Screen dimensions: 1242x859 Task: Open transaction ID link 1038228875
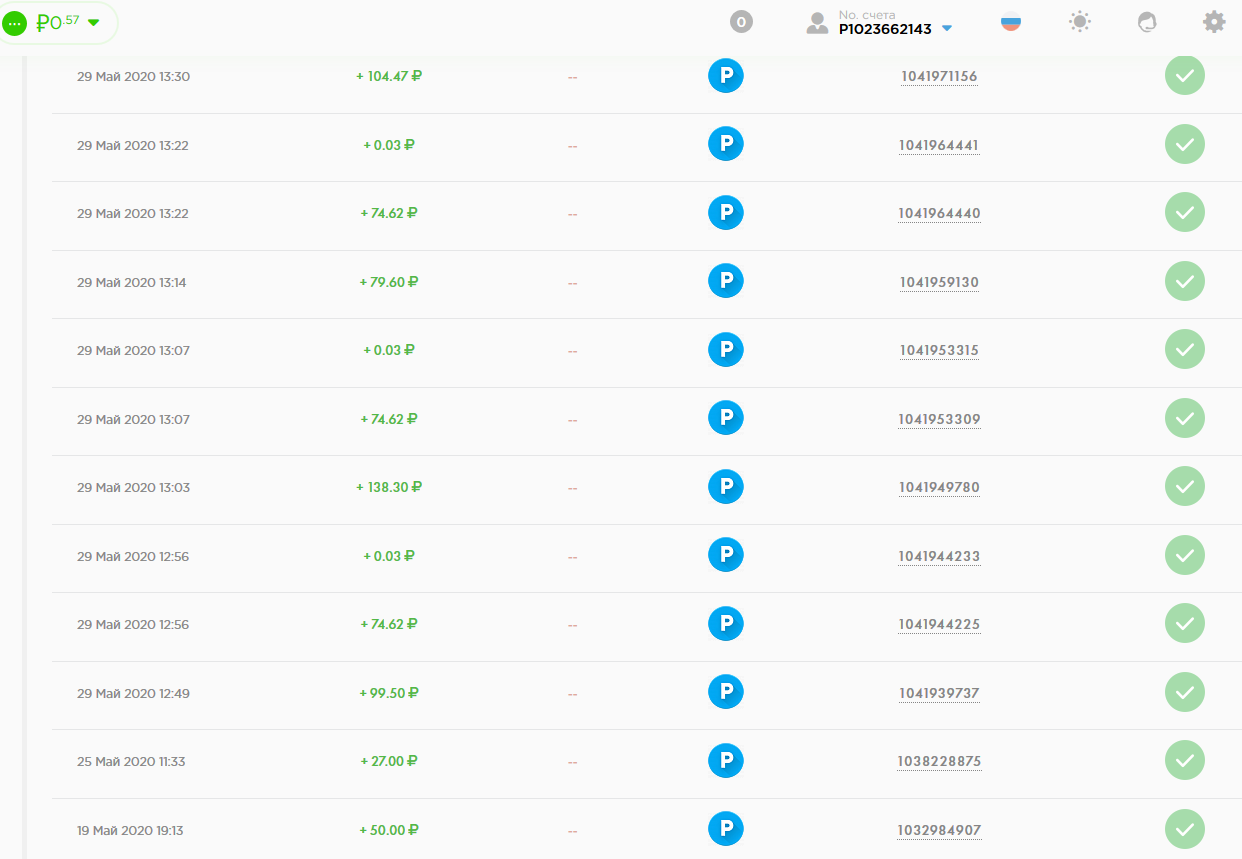tap(939, 761)
